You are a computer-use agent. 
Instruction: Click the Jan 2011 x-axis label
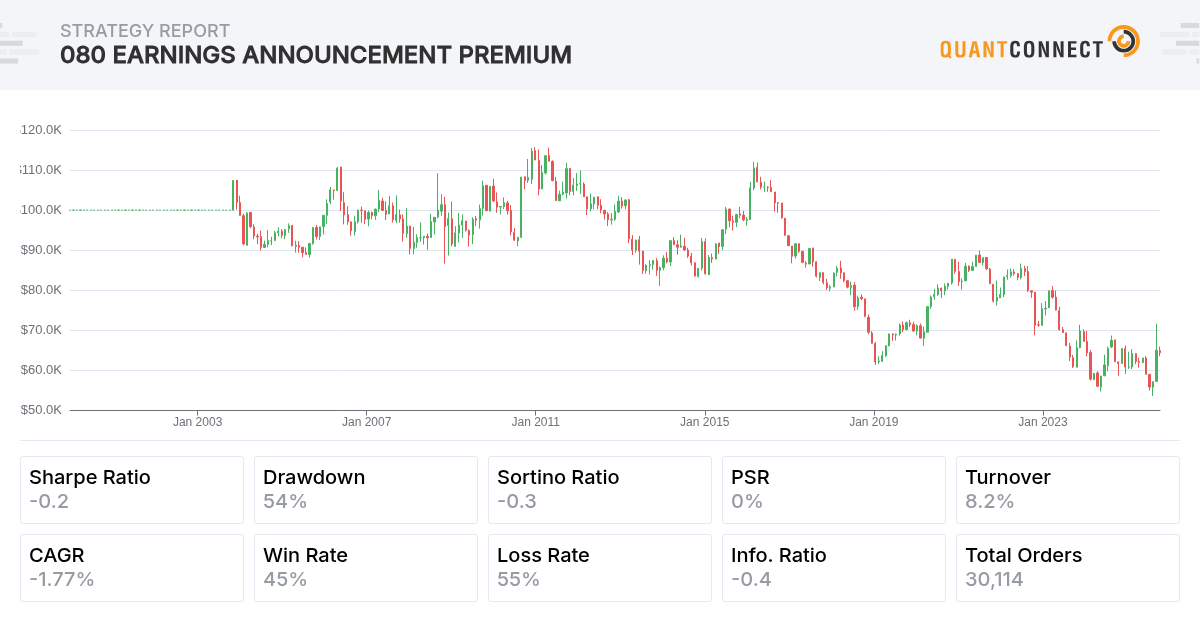536,422
